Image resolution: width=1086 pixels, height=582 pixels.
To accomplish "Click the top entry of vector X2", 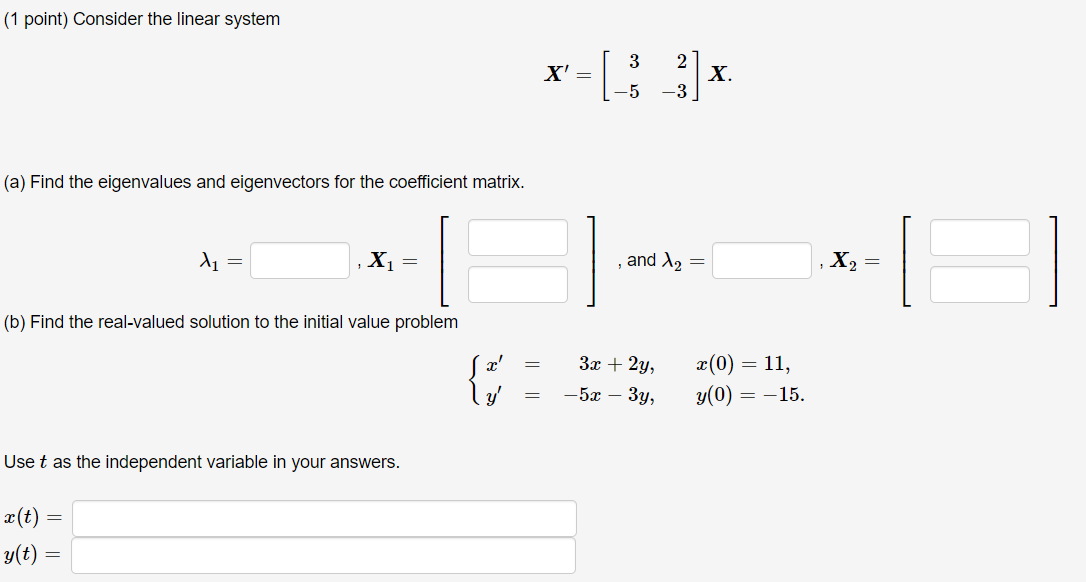I will coord(980,237).
